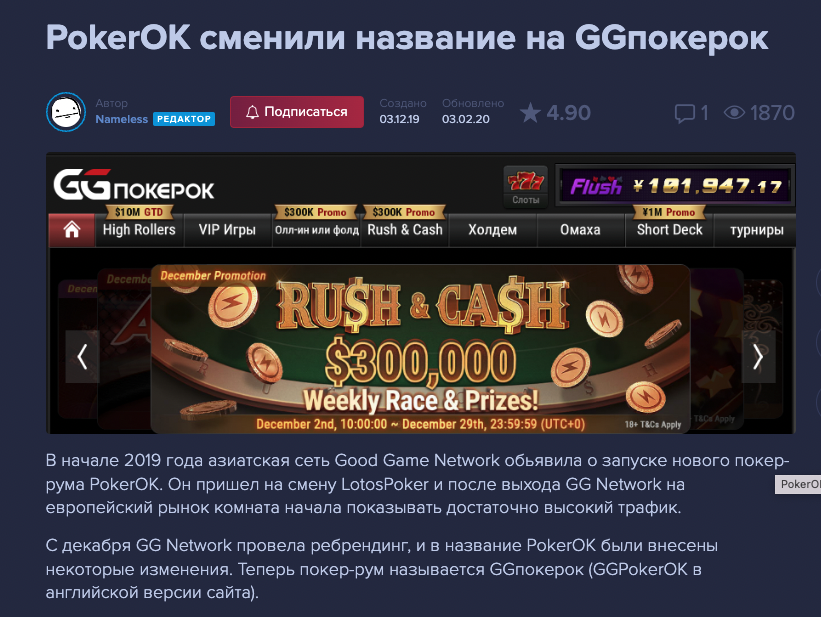Open the 777 Слоты icon
This screenshot has width=821, height=617.
point(526,187)
